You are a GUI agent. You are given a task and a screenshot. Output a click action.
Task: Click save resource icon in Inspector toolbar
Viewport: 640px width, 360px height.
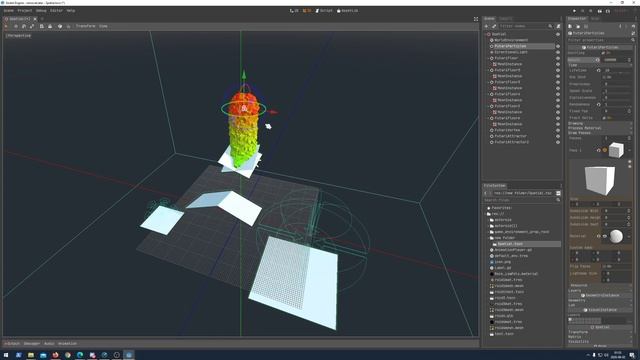[586, 26]
